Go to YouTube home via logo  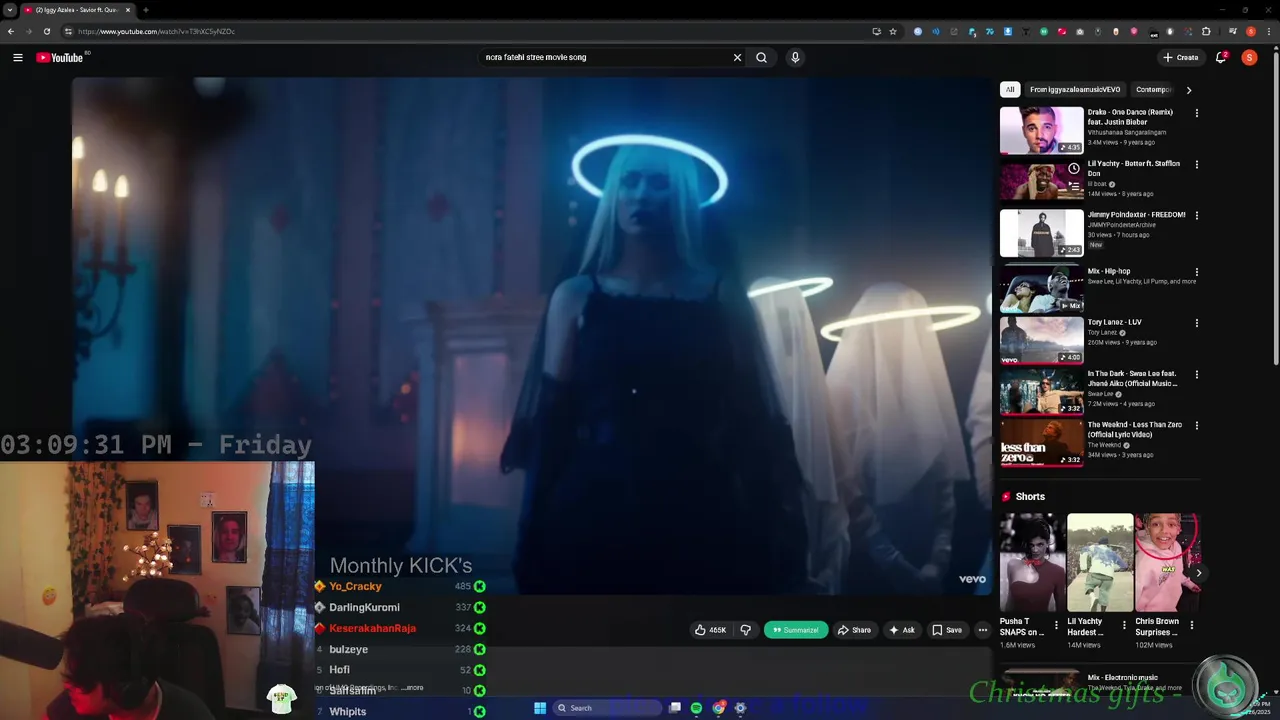pyautogui.click(x=60, y=57)
